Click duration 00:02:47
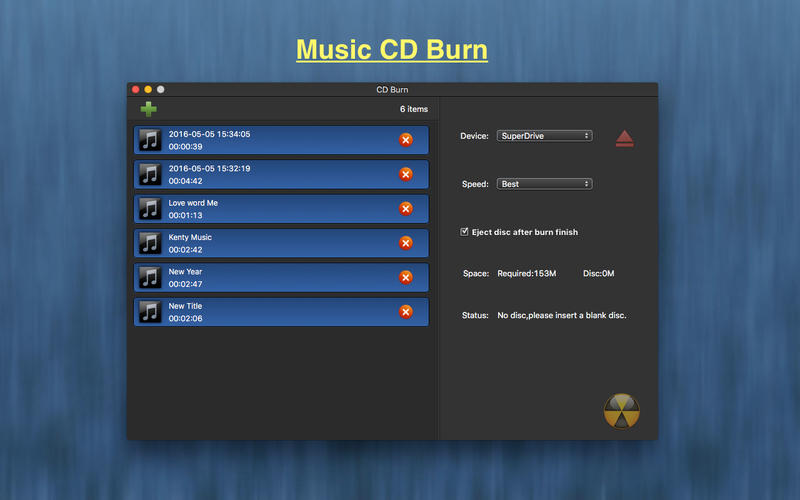Screen dimensions: 800x500 coord(185,284)
